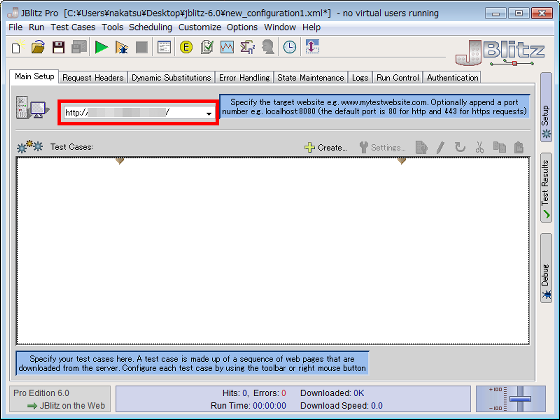
Task: Open the Test Cases menu
Action: [73, 27]
